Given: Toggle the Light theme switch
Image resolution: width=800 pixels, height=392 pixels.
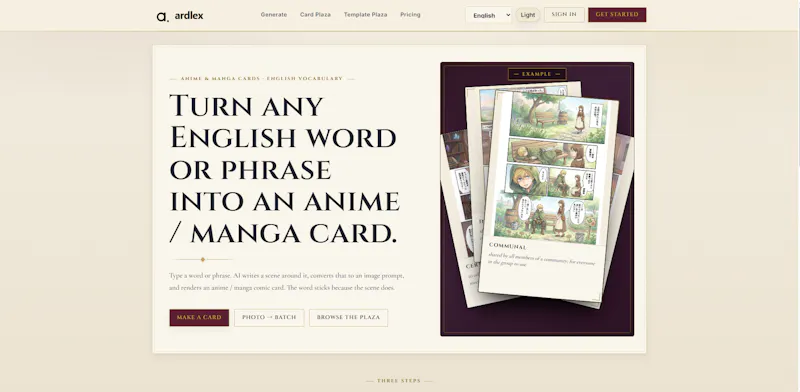Looking at the screenshot, I should pos(528,15).
